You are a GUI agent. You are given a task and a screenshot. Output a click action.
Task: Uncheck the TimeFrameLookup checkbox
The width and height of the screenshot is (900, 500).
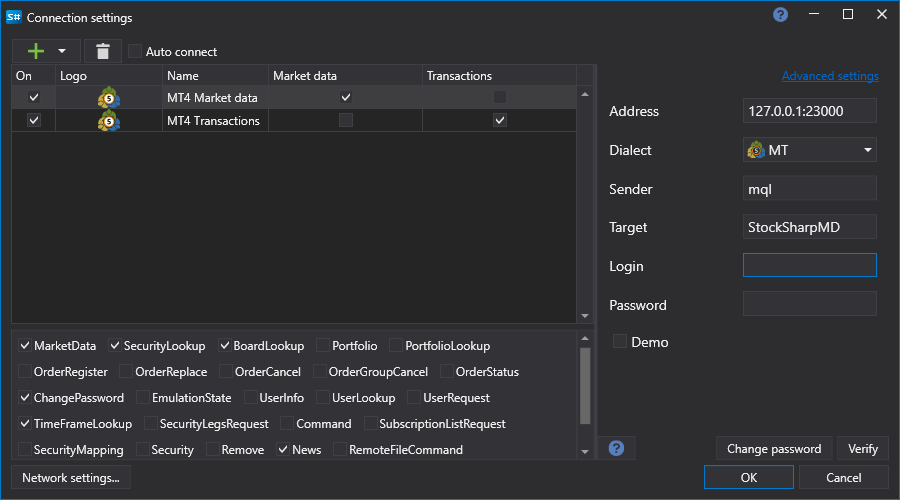[25, 424]
